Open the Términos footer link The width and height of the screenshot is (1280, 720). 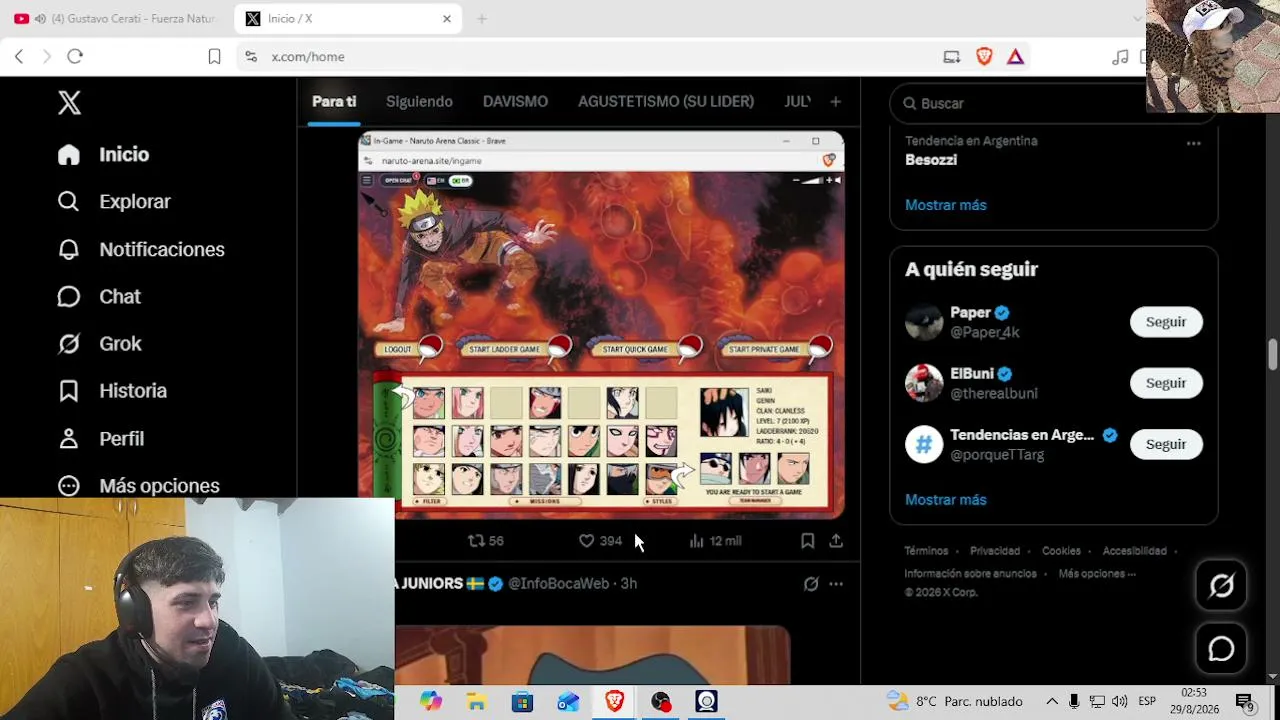(926, 551)
